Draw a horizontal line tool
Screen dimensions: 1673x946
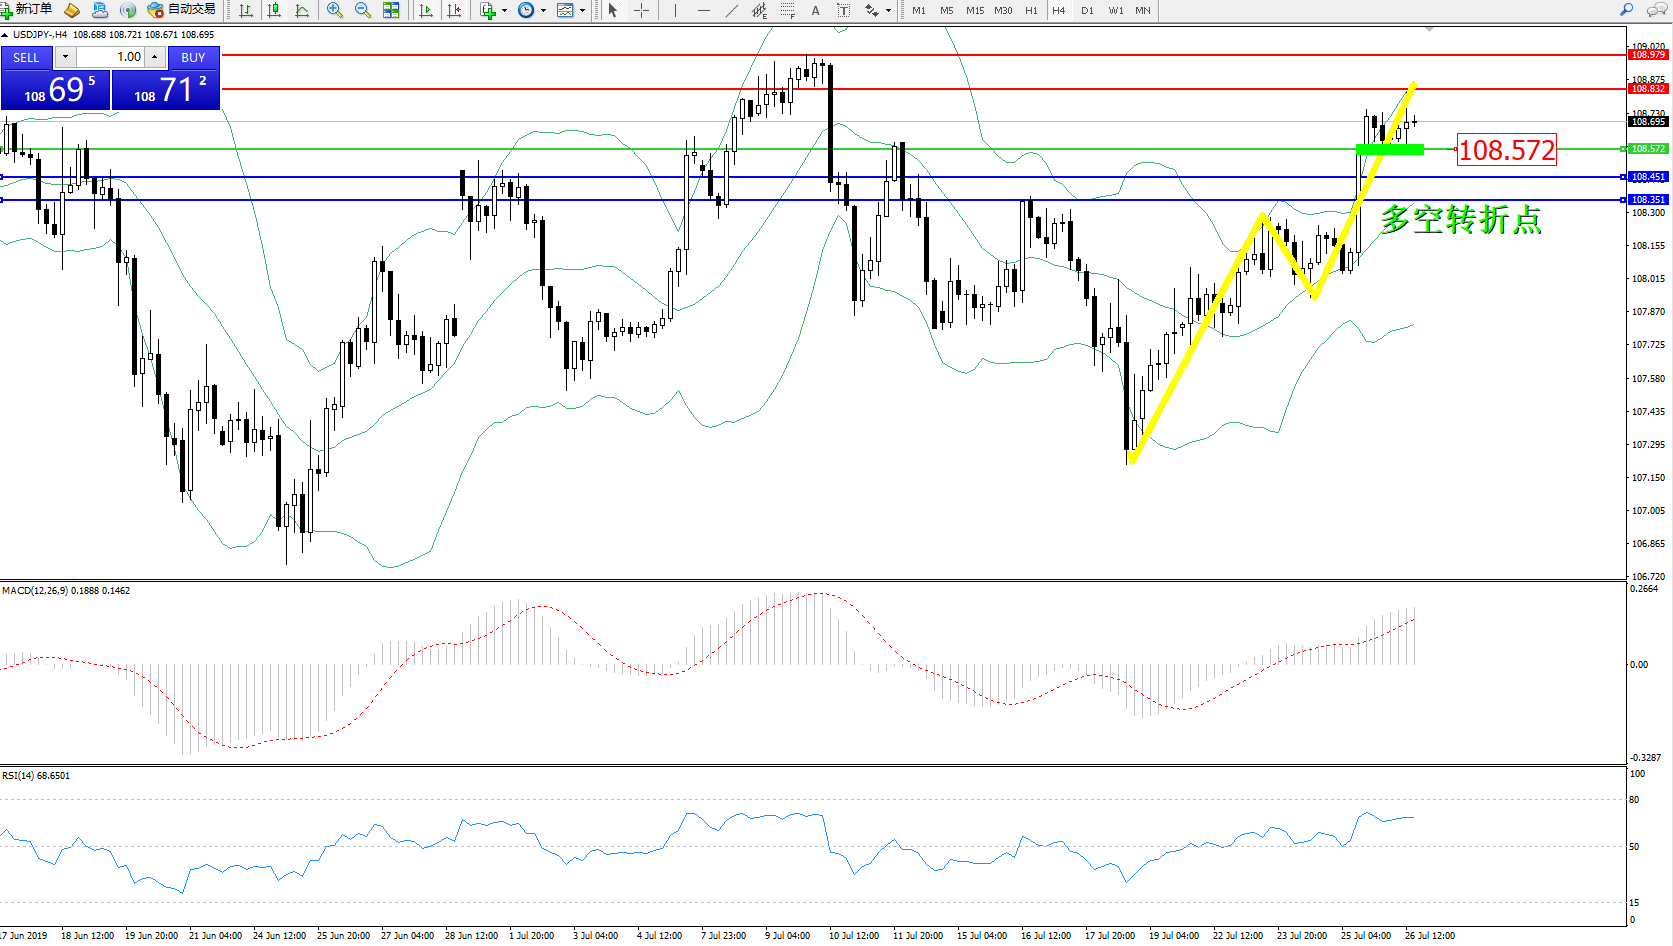click(x=704, y=10)
